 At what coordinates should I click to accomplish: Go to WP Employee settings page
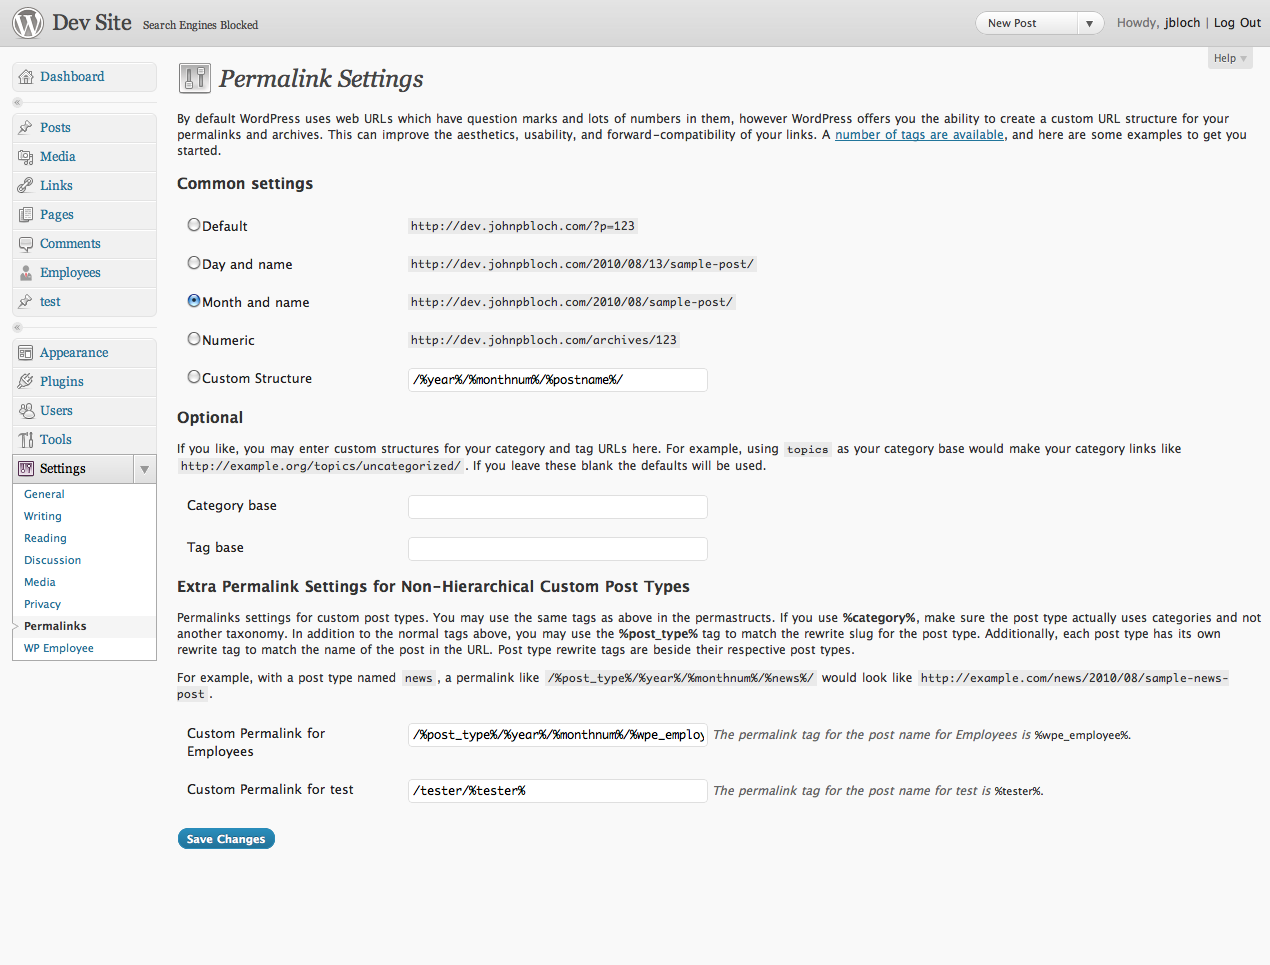tap(59, 648)
